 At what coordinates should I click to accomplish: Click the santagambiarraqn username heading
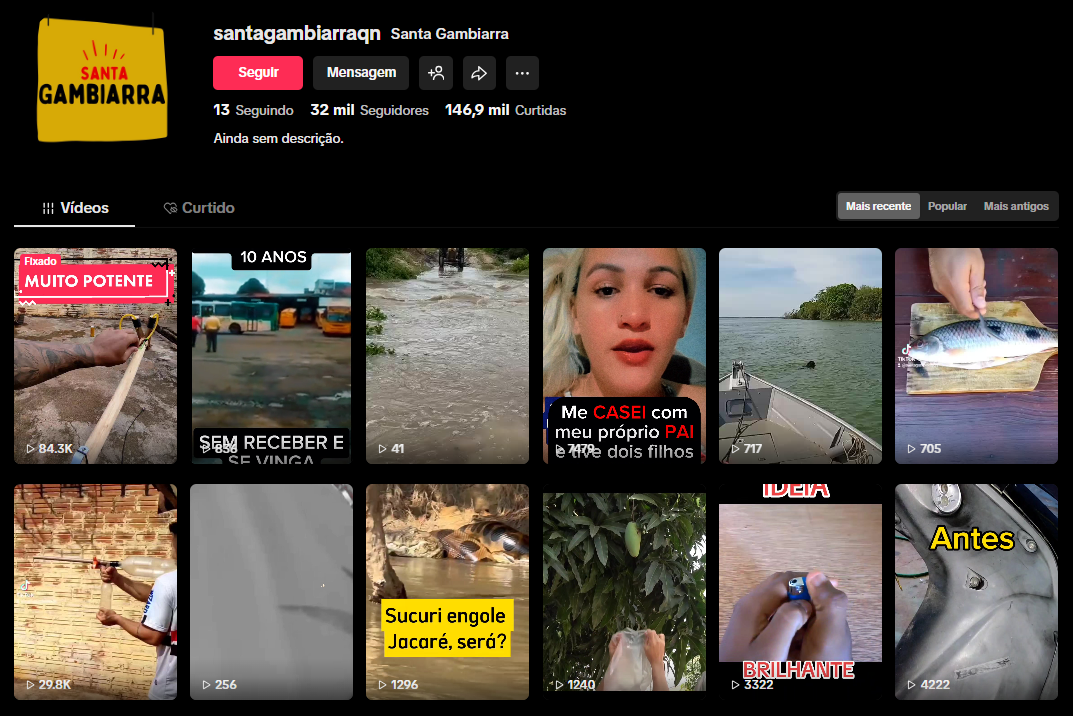[x=296, y=33]
